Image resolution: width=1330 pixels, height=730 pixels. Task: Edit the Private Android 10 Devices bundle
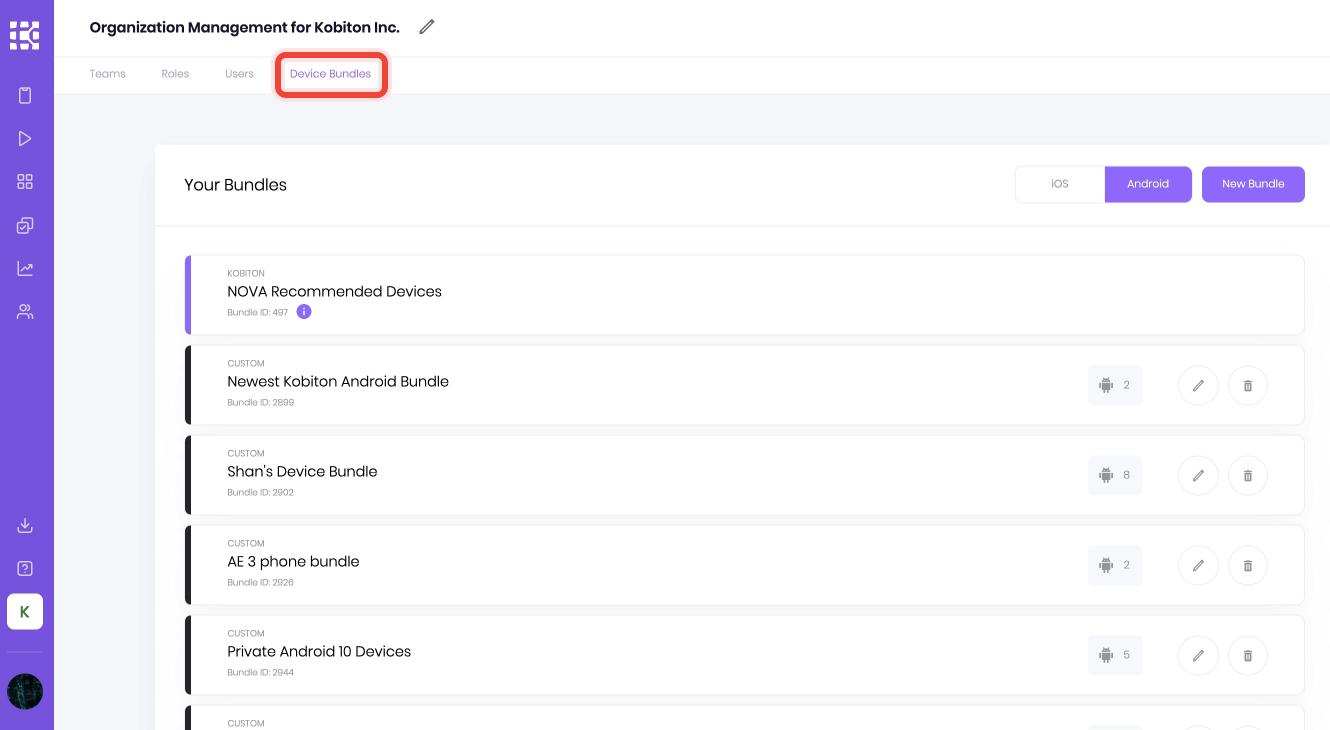click(x=1198, y=655)
